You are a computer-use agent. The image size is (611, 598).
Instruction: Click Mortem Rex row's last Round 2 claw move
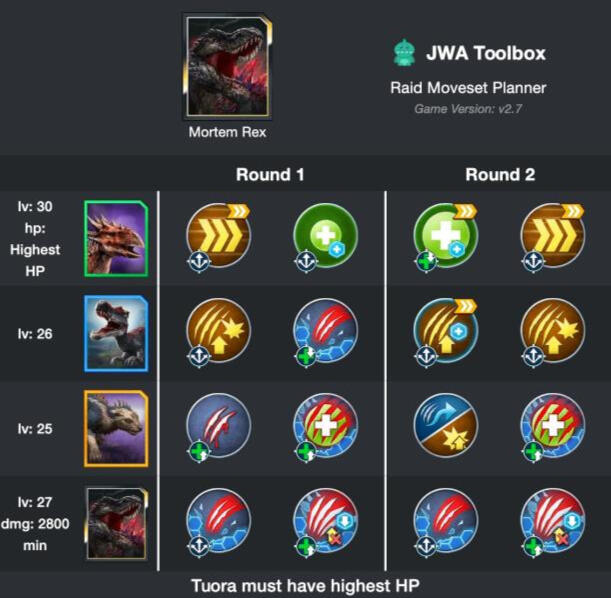(553, 521)
